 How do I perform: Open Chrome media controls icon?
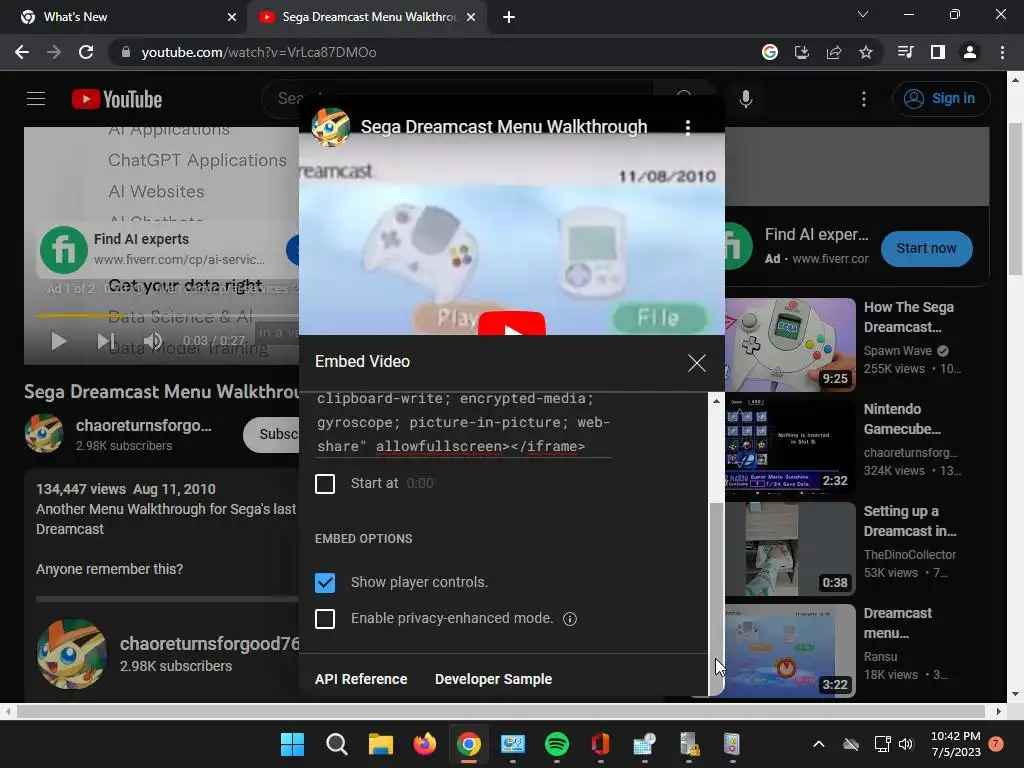click(905, 52)
